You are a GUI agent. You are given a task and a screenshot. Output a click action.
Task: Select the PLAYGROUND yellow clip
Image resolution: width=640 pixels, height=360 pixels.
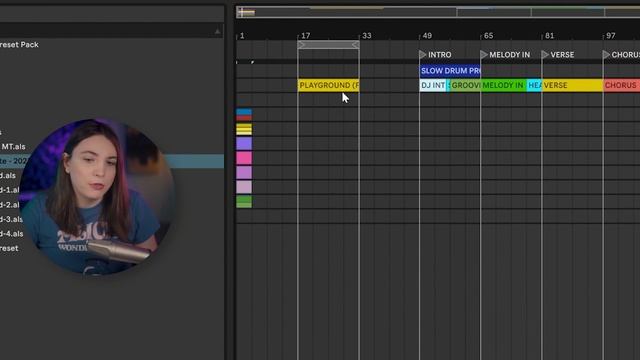coord(329,85)
